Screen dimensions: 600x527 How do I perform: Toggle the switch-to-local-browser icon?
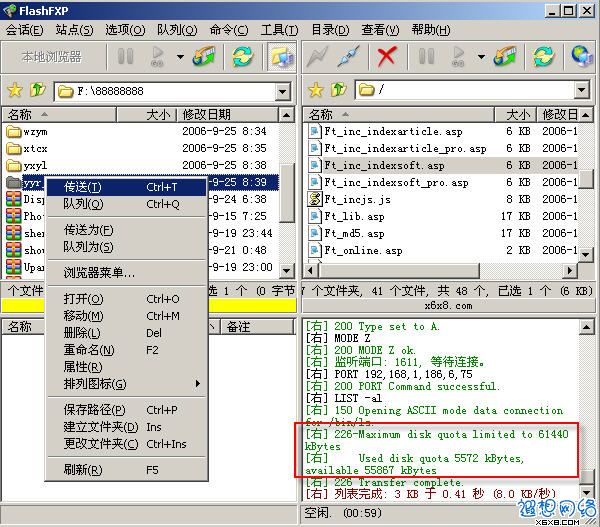pyautogui.click(x=282, y=57)
